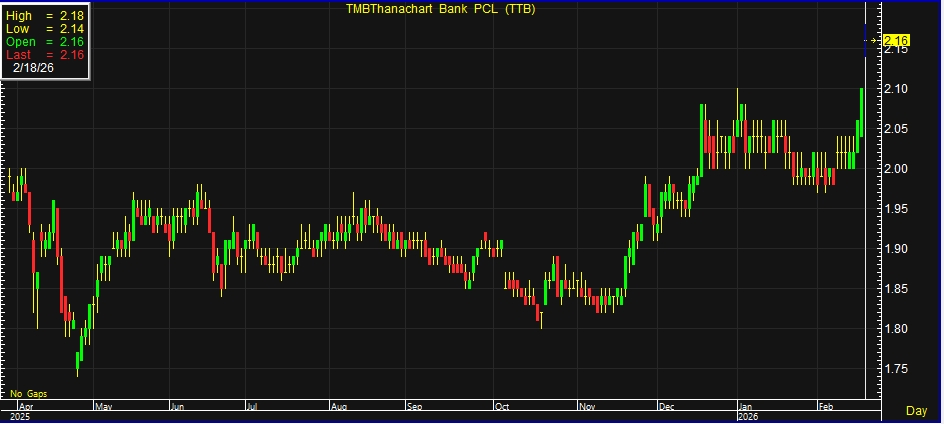Click the Day interval label
This screenshot has width=944, height=424.
916,410
